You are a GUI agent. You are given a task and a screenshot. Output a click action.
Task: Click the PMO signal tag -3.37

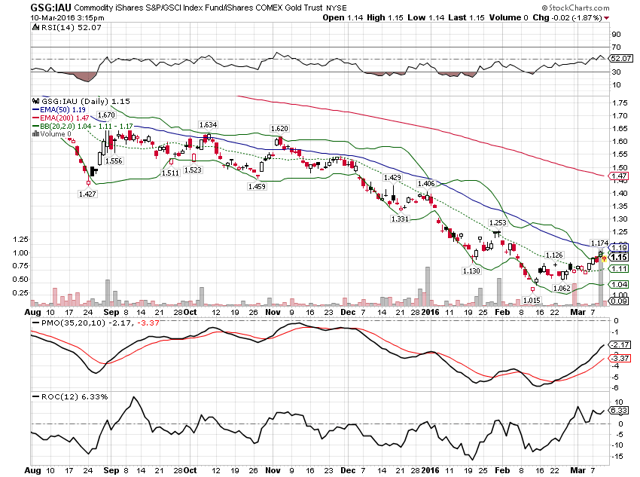[x=620, y=358]
